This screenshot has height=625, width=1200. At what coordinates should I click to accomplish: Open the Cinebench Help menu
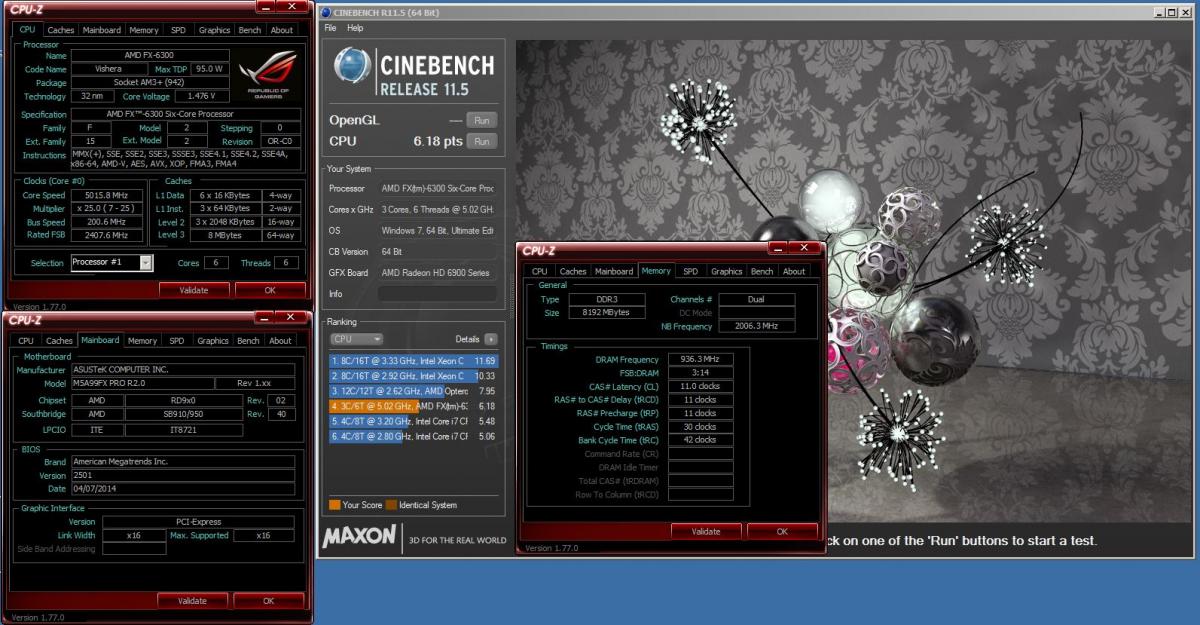(355, 28)
